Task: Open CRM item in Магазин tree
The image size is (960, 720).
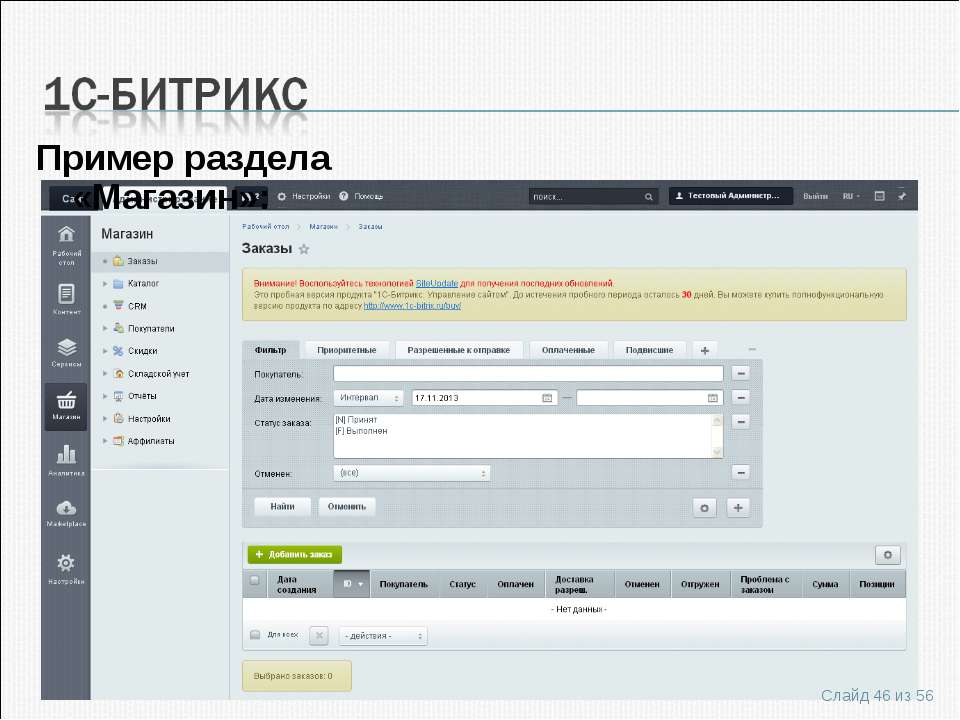Action: (x=137, y=306)
